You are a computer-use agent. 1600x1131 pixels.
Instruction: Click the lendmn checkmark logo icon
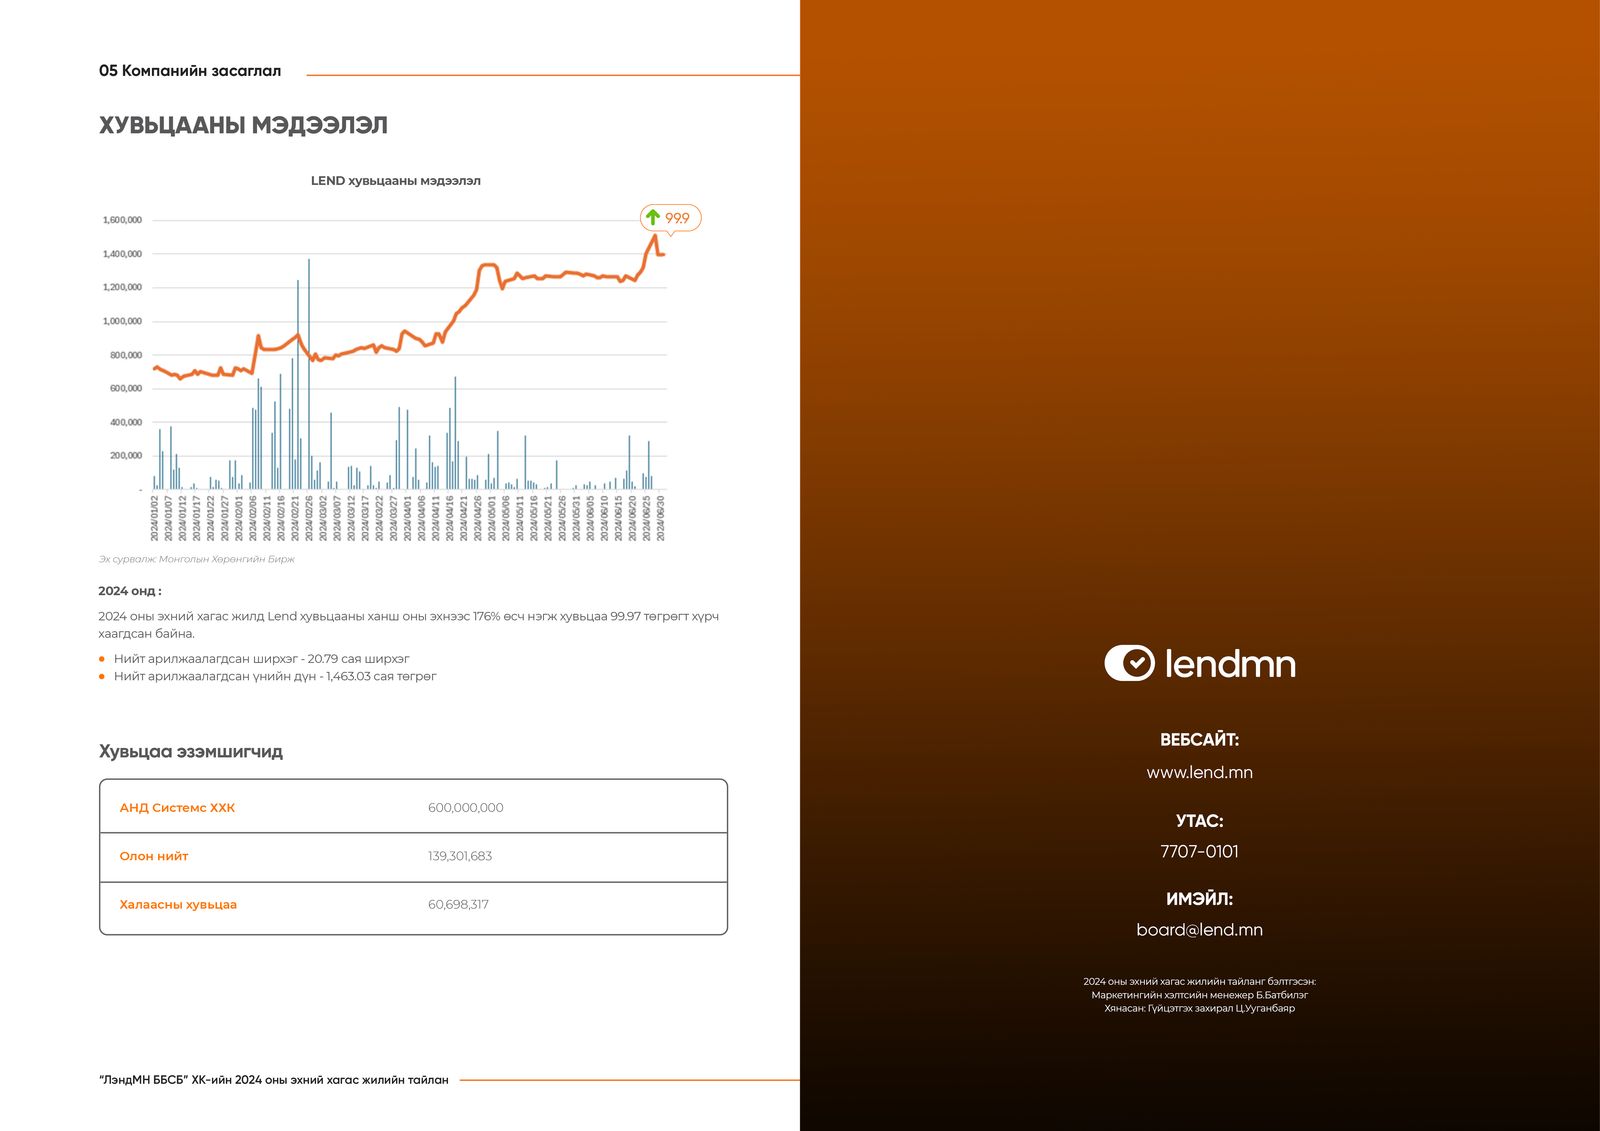point(1129,663)
